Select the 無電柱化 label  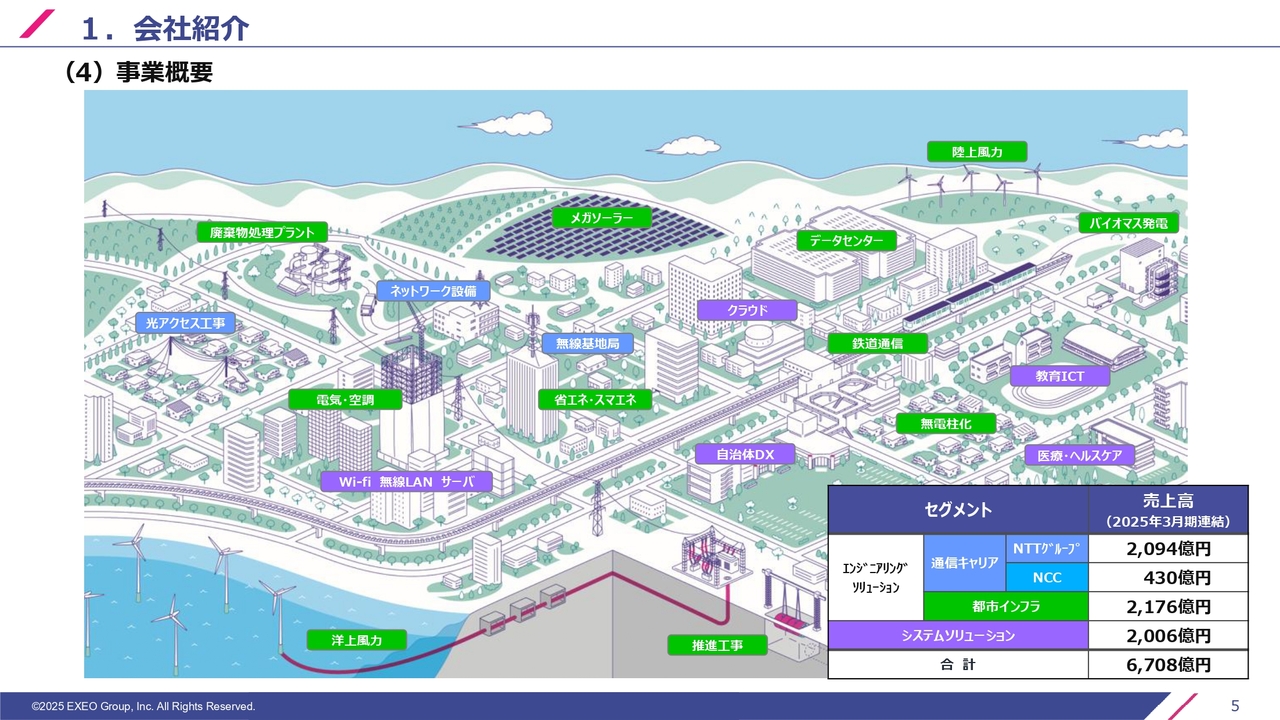pos(946,424)
